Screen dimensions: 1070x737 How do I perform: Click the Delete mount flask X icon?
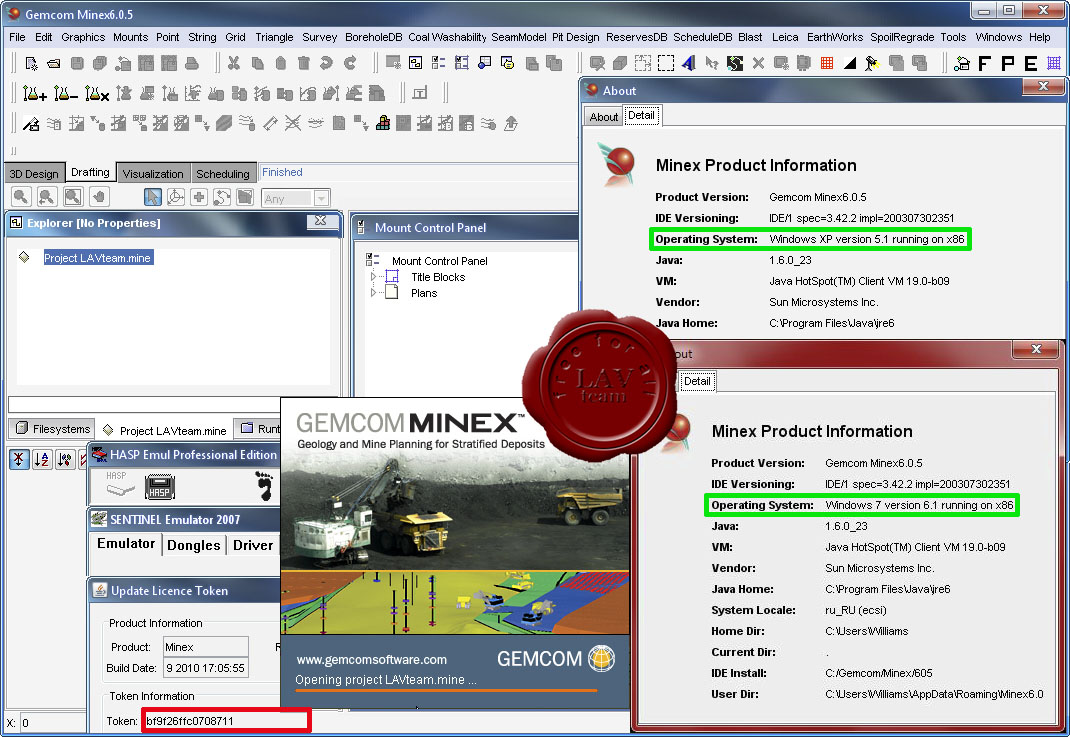[x=97, y=93]
